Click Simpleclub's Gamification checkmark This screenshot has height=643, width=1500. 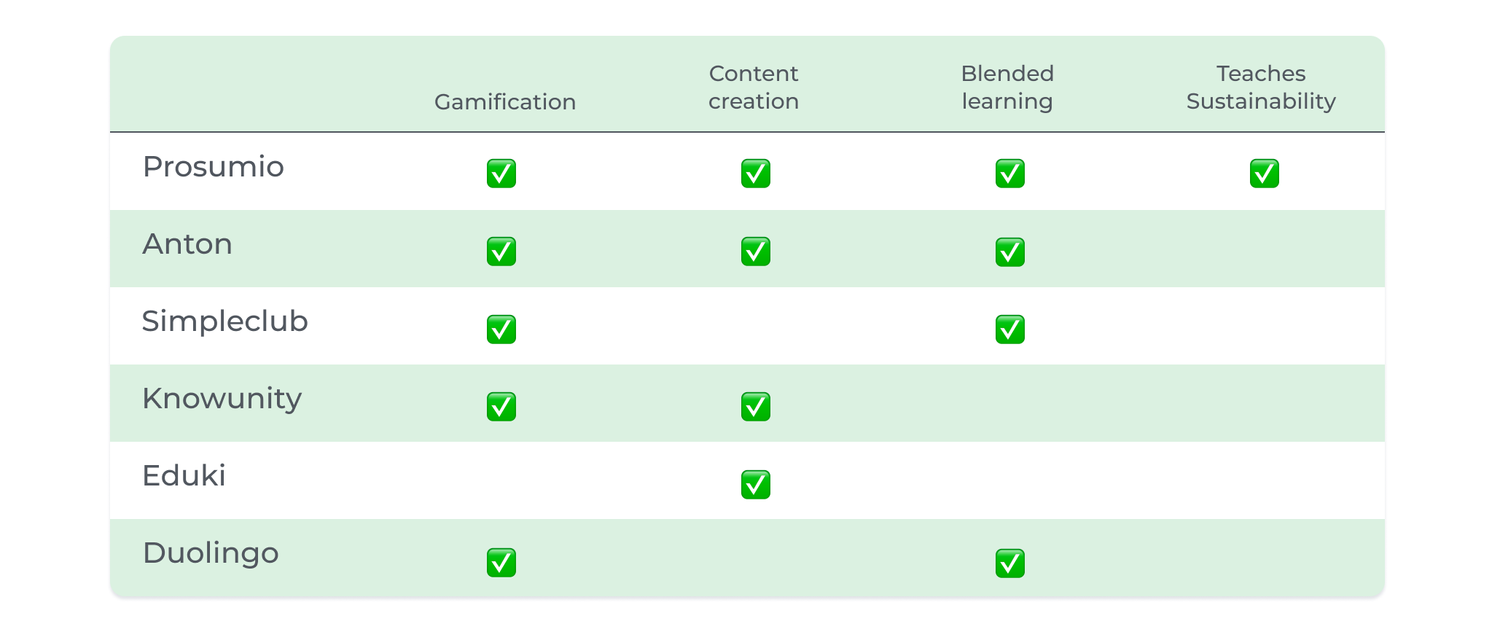pyautogui.click(x=501, y=329)
